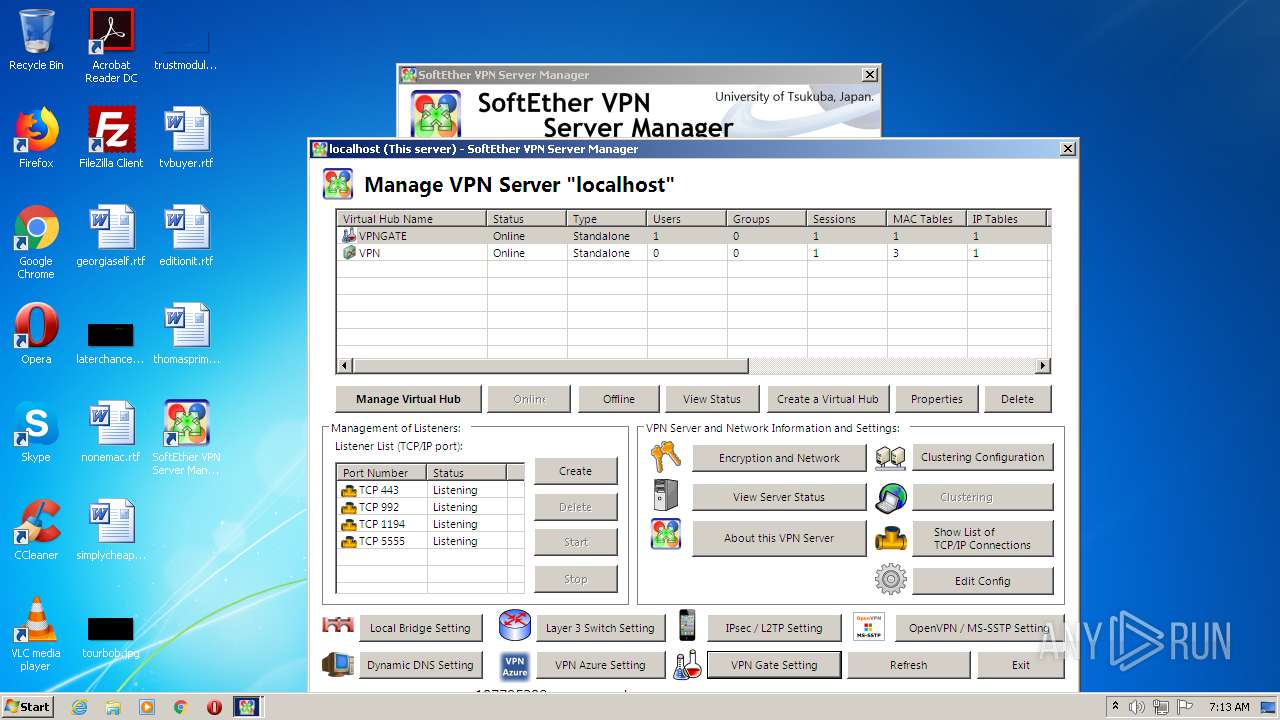1280x720 pixels.
Task: Sort hubs by Sessions column header
Action: [x=847, y=219]
